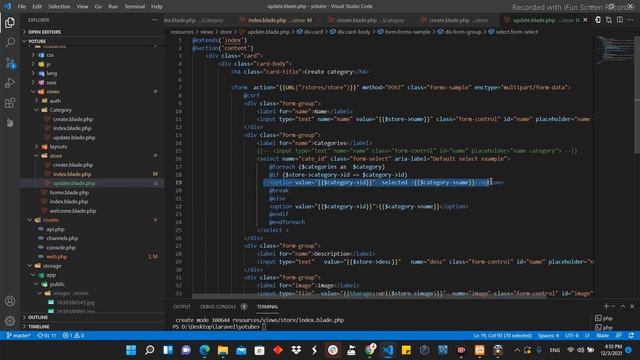The height and width of the screenshot is (360, 640).
Task: Expand the lang folder
Action: [51, 73]
